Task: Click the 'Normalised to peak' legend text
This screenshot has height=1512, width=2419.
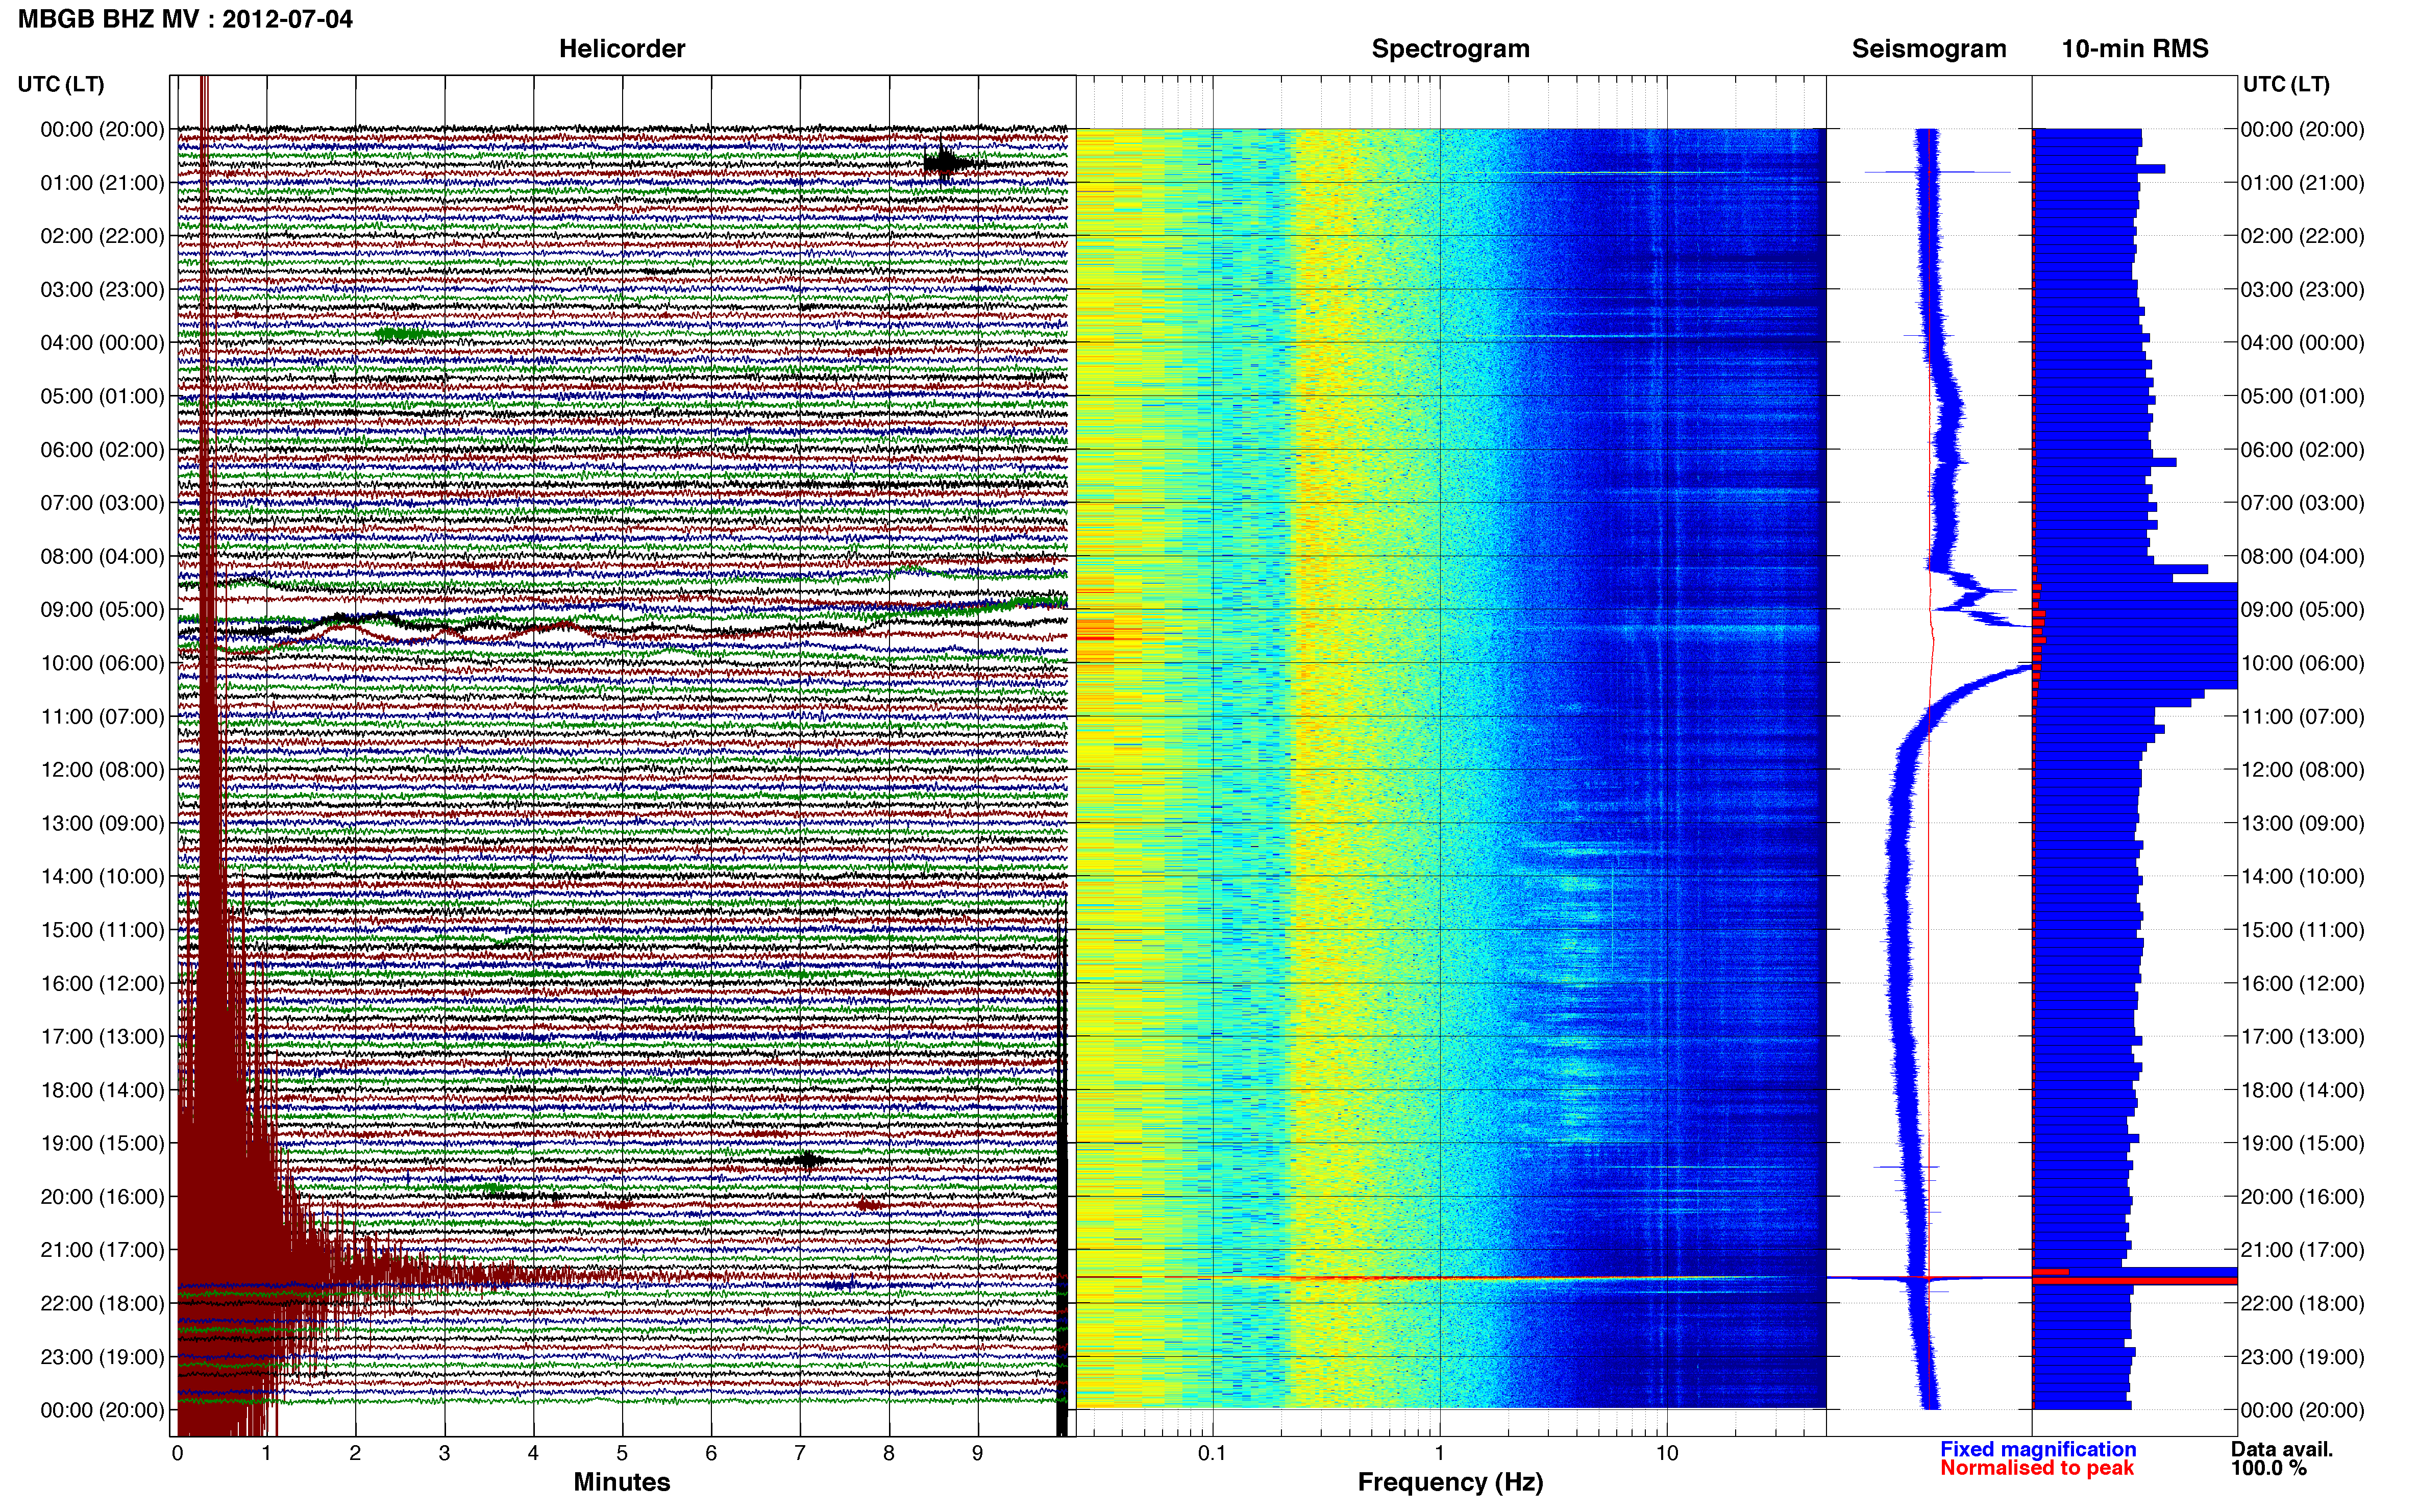Action: pyautogui.click(x=2037, y=1468)
